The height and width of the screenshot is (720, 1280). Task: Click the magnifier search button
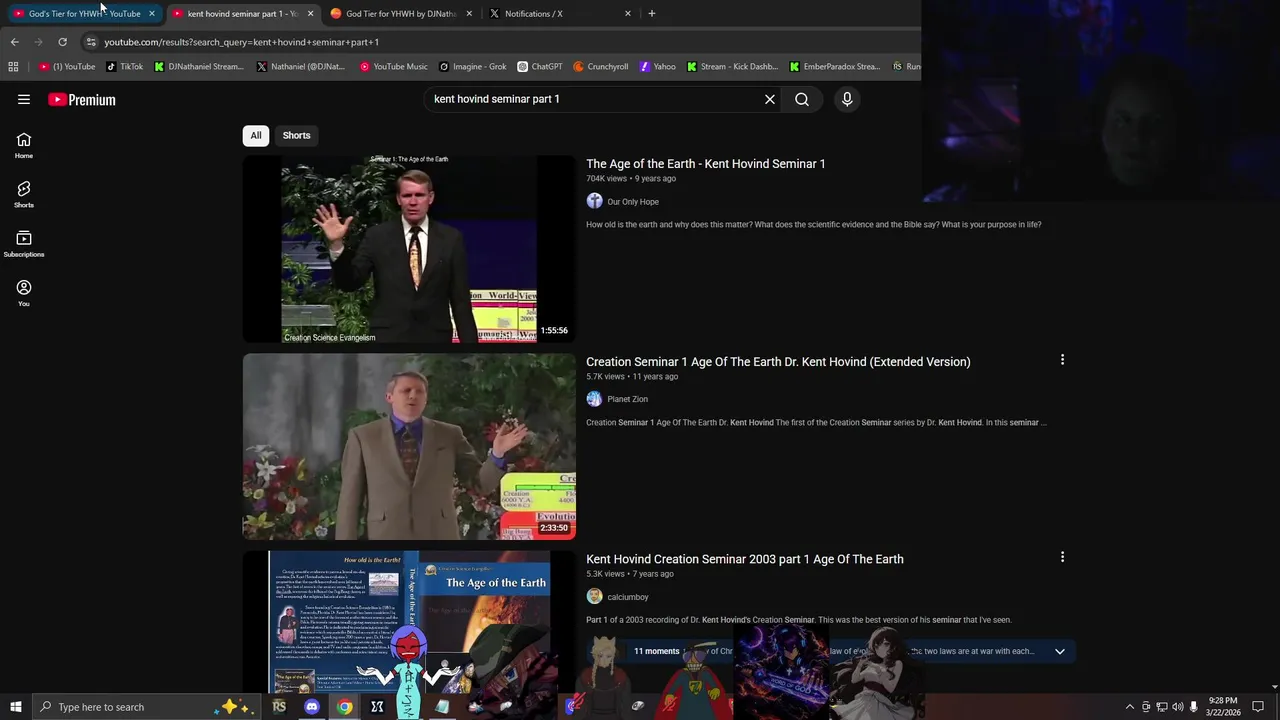(x=802, y=99)
